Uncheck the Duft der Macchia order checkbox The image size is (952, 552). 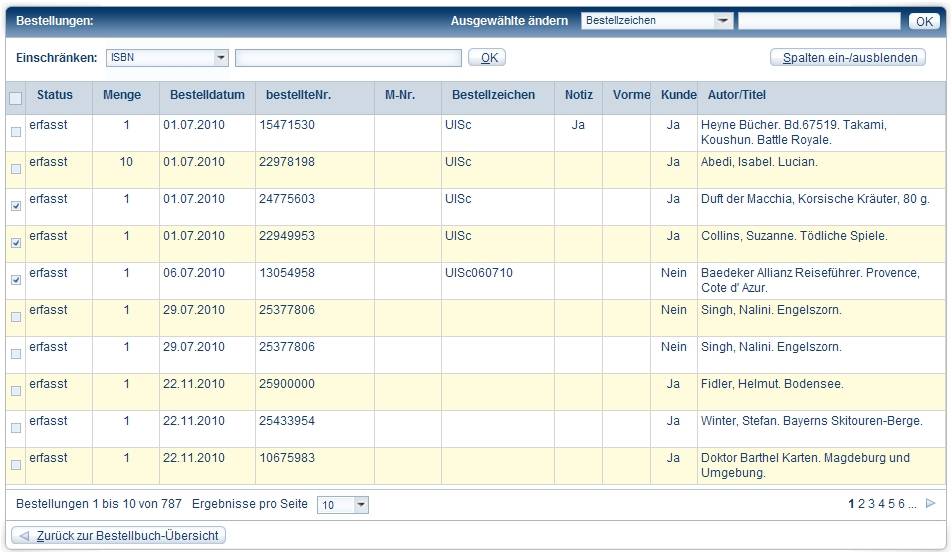(15, 206)
